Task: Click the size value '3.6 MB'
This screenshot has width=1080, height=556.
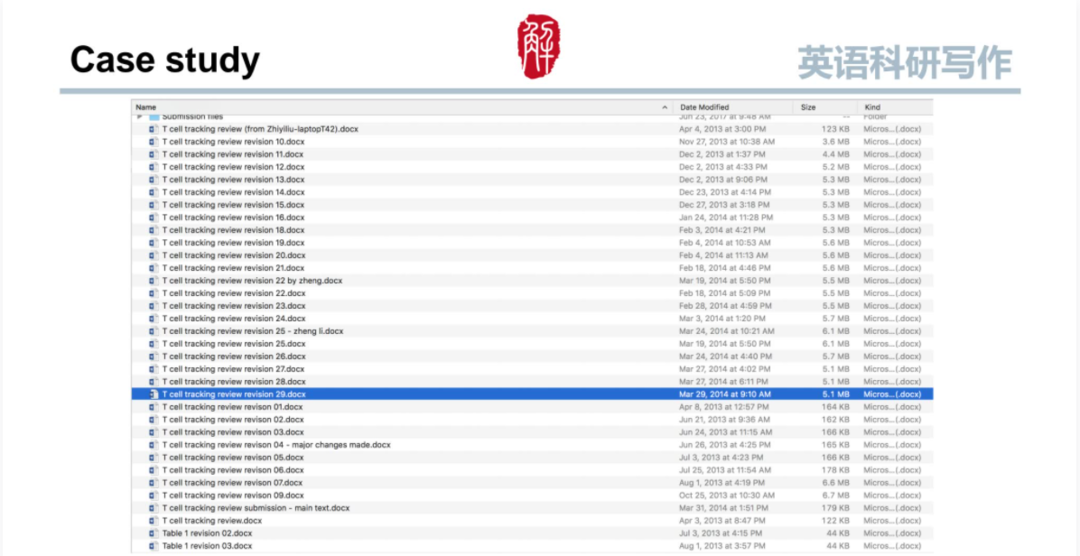Action: pyautogui.click(x=835, y=142)
